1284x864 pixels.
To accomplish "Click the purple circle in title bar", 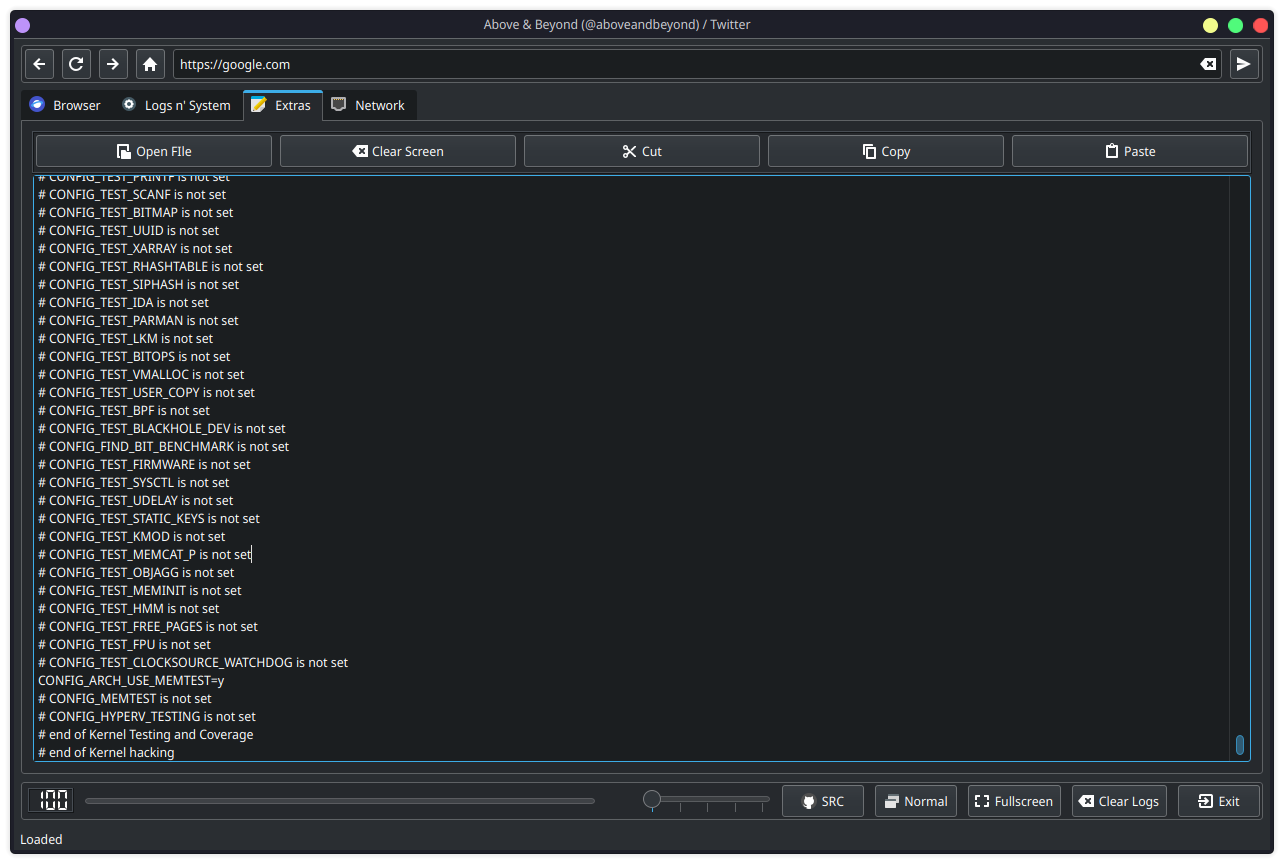I will tap(23, 25).
